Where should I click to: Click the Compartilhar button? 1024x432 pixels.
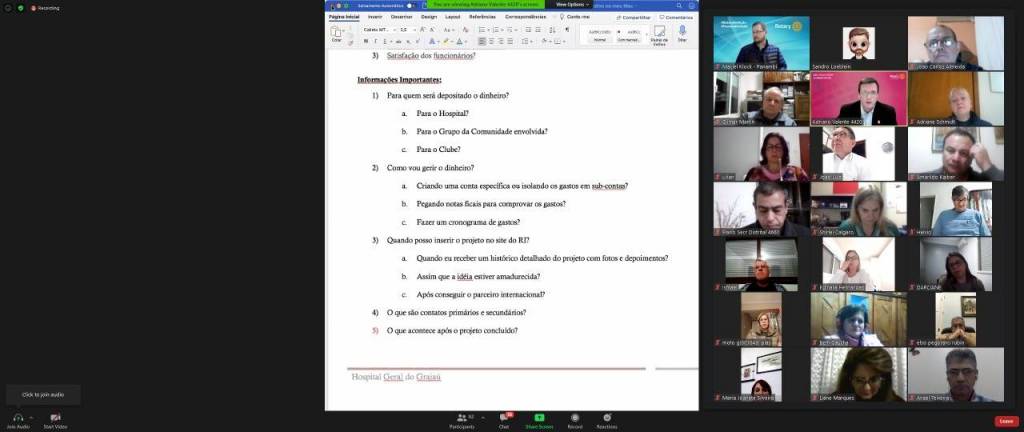tap(634, 17)
